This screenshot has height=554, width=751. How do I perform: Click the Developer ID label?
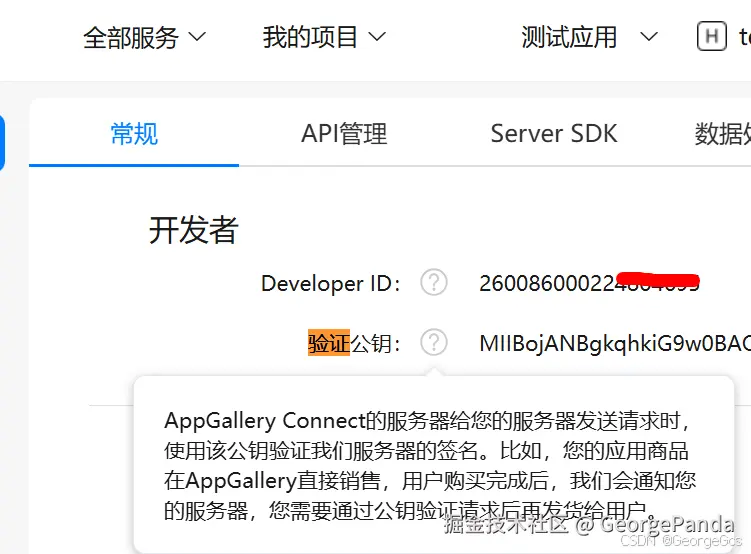[330, 283]
